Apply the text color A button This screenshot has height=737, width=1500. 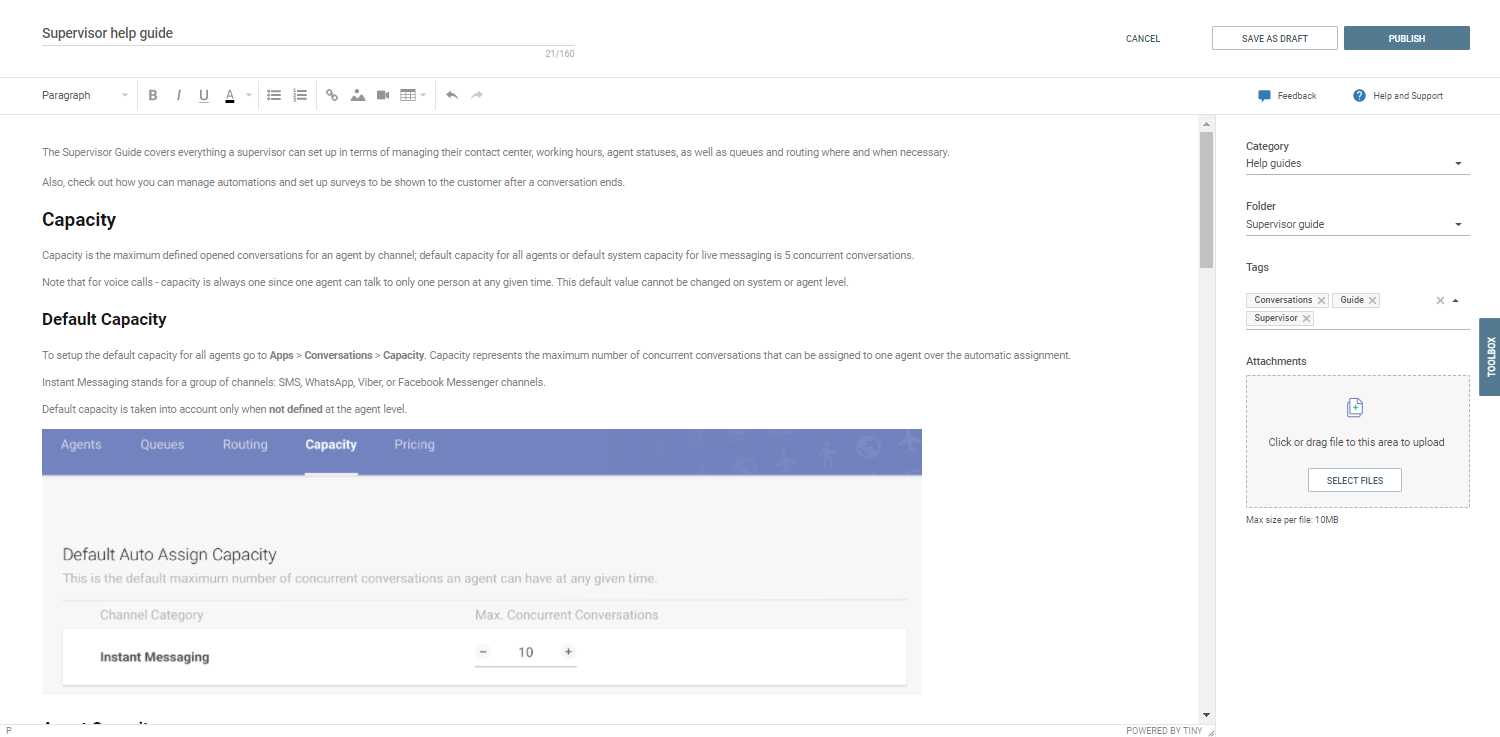tap(229, 96)
